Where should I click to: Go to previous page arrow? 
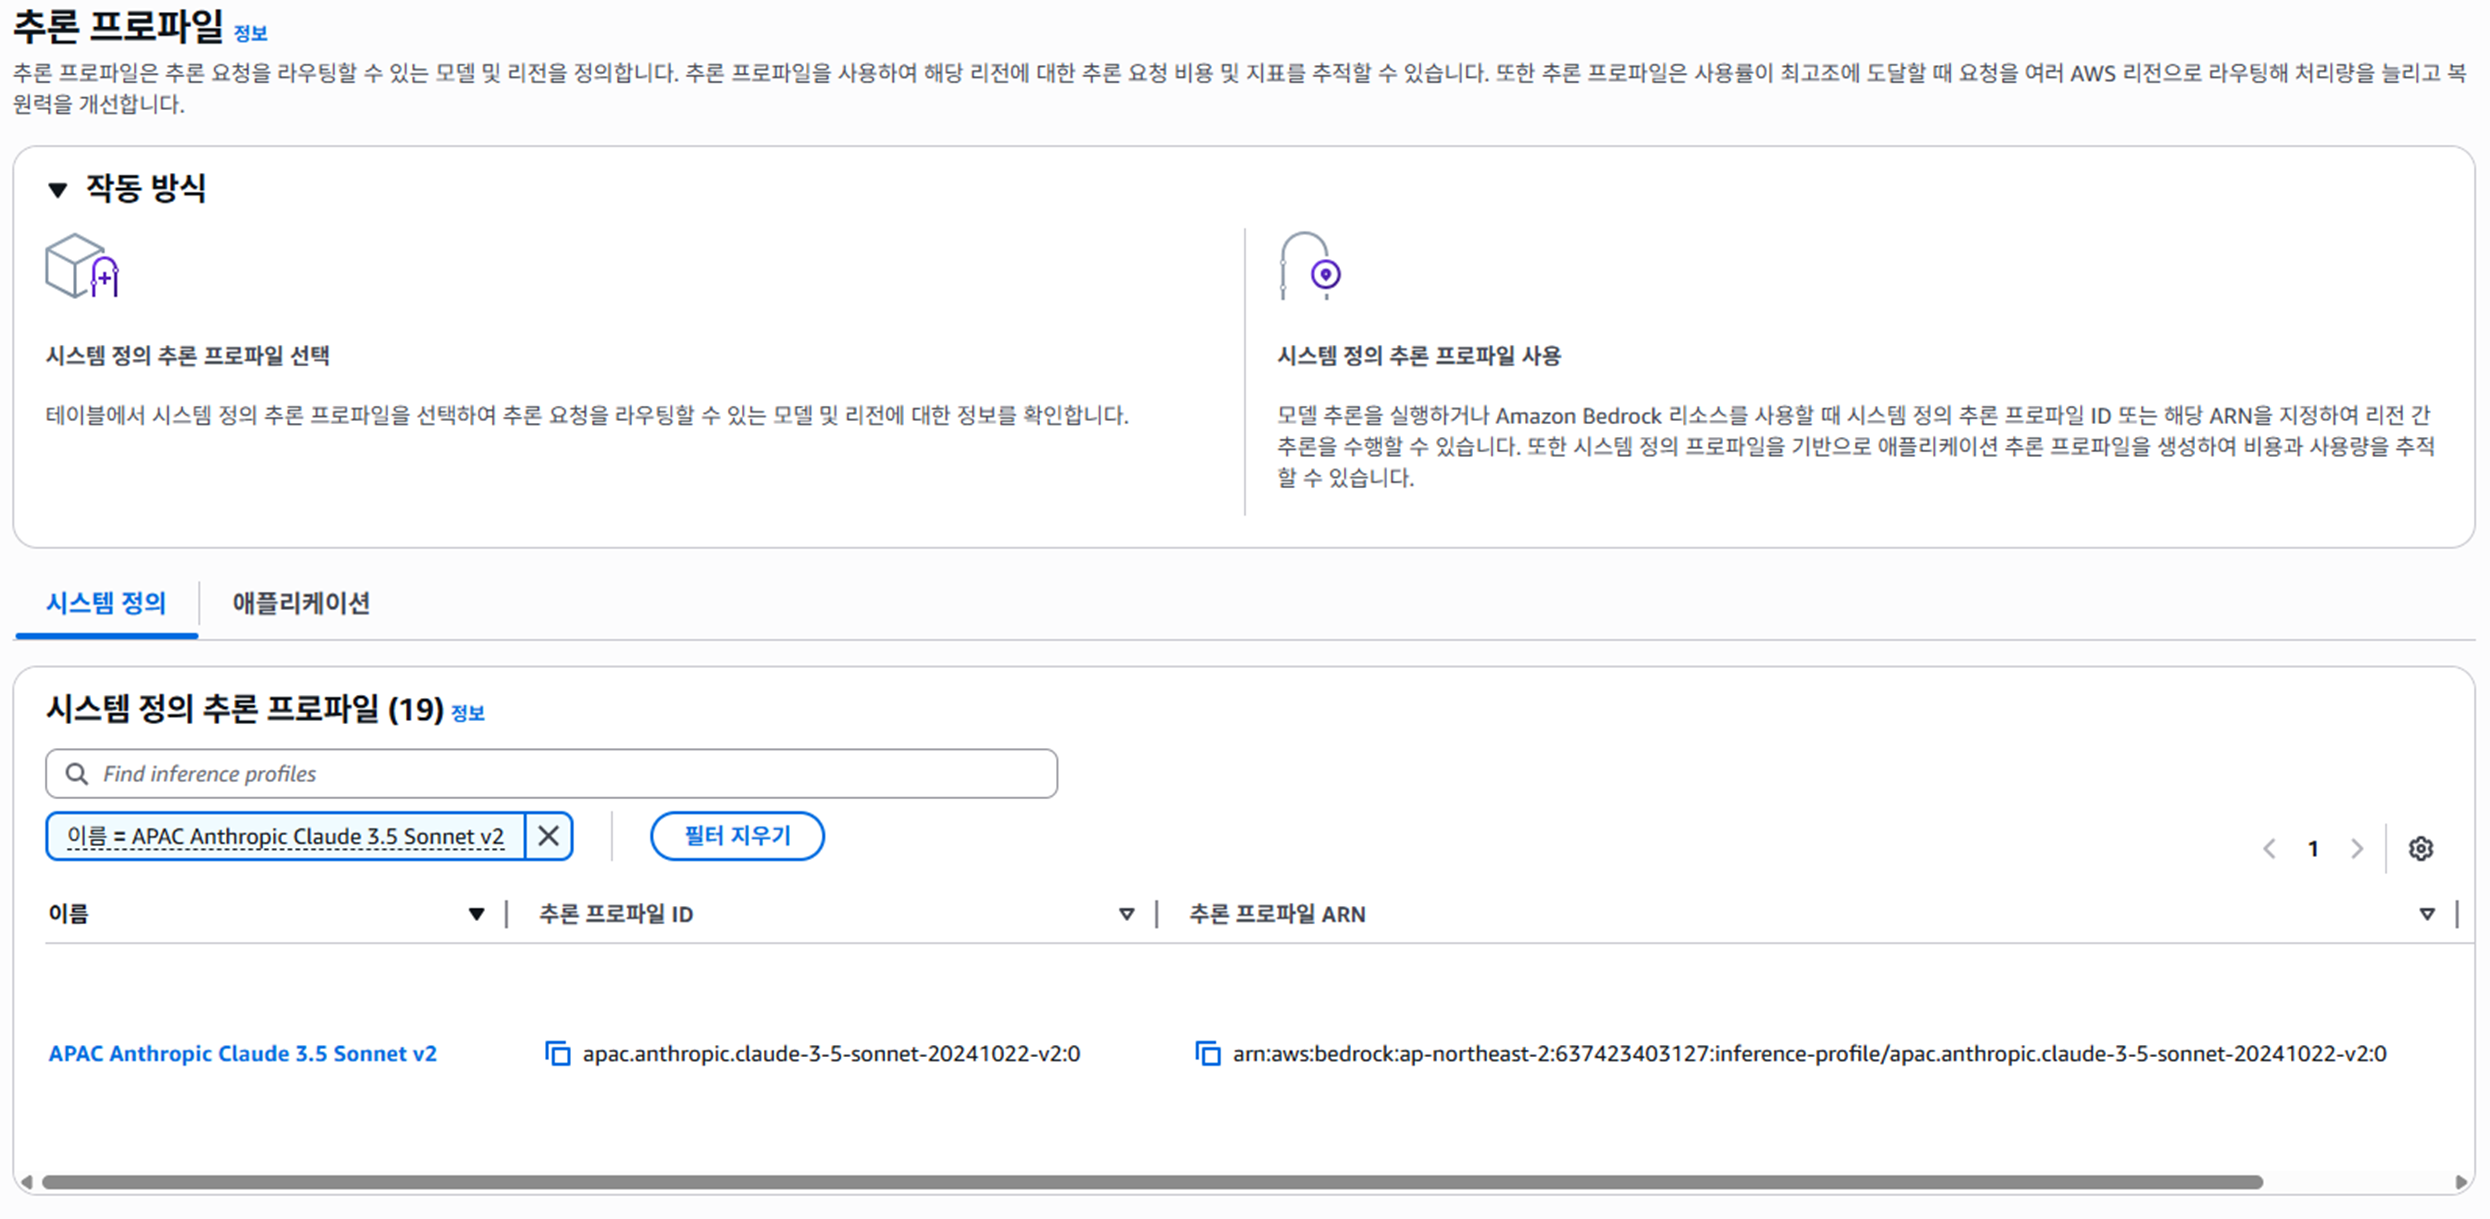click(x=2269, y=849)
